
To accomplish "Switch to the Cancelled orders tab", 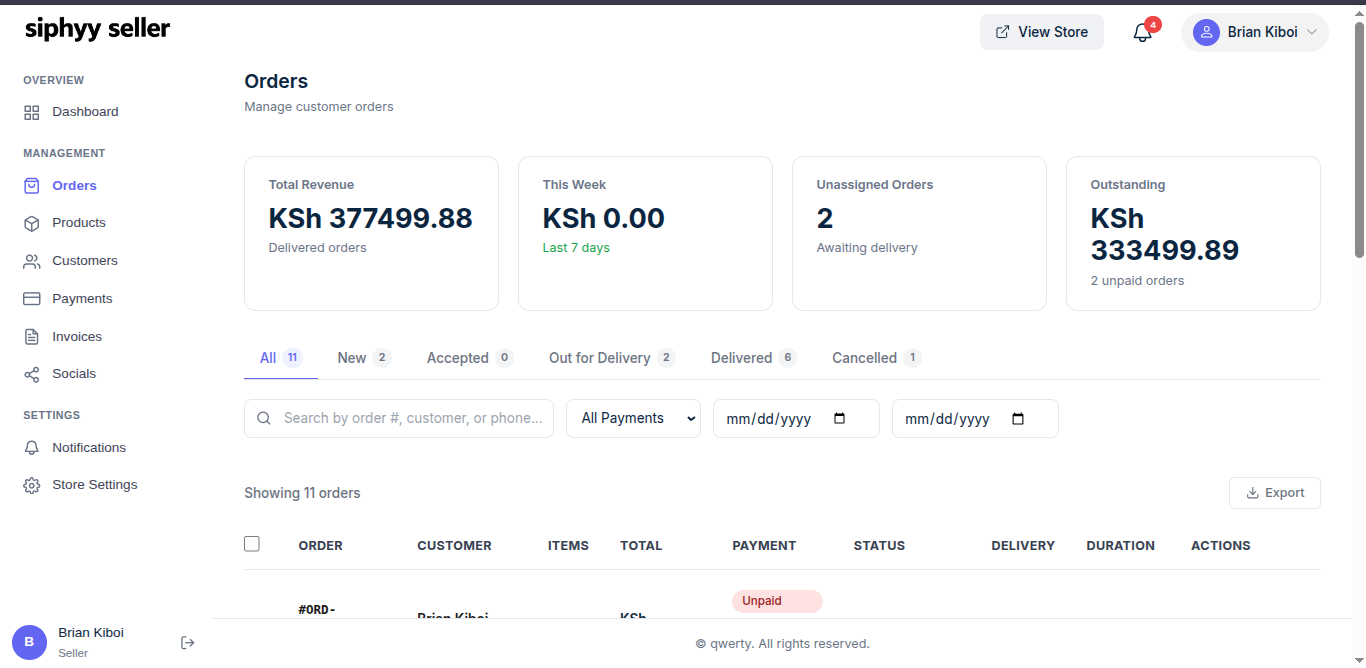I will (877, 358).
